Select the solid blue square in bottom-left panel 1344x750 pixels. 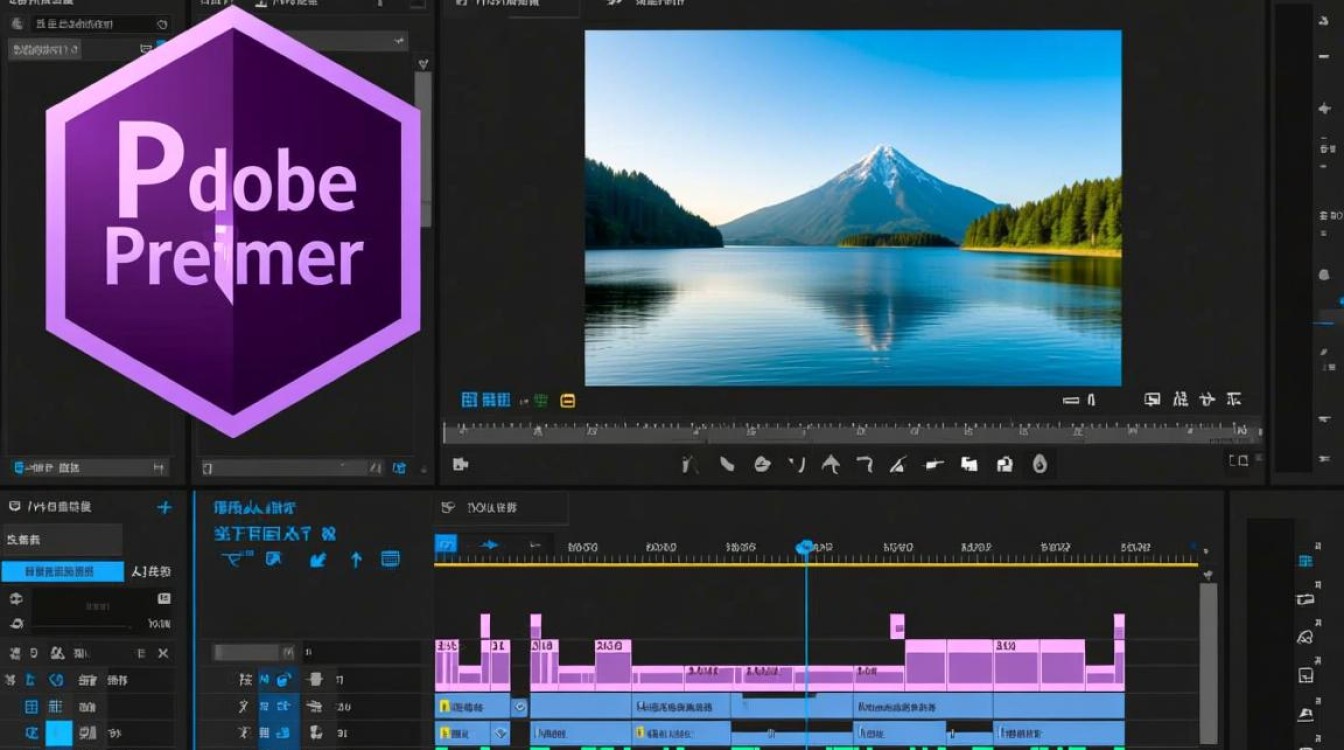[x=59, y=734]
